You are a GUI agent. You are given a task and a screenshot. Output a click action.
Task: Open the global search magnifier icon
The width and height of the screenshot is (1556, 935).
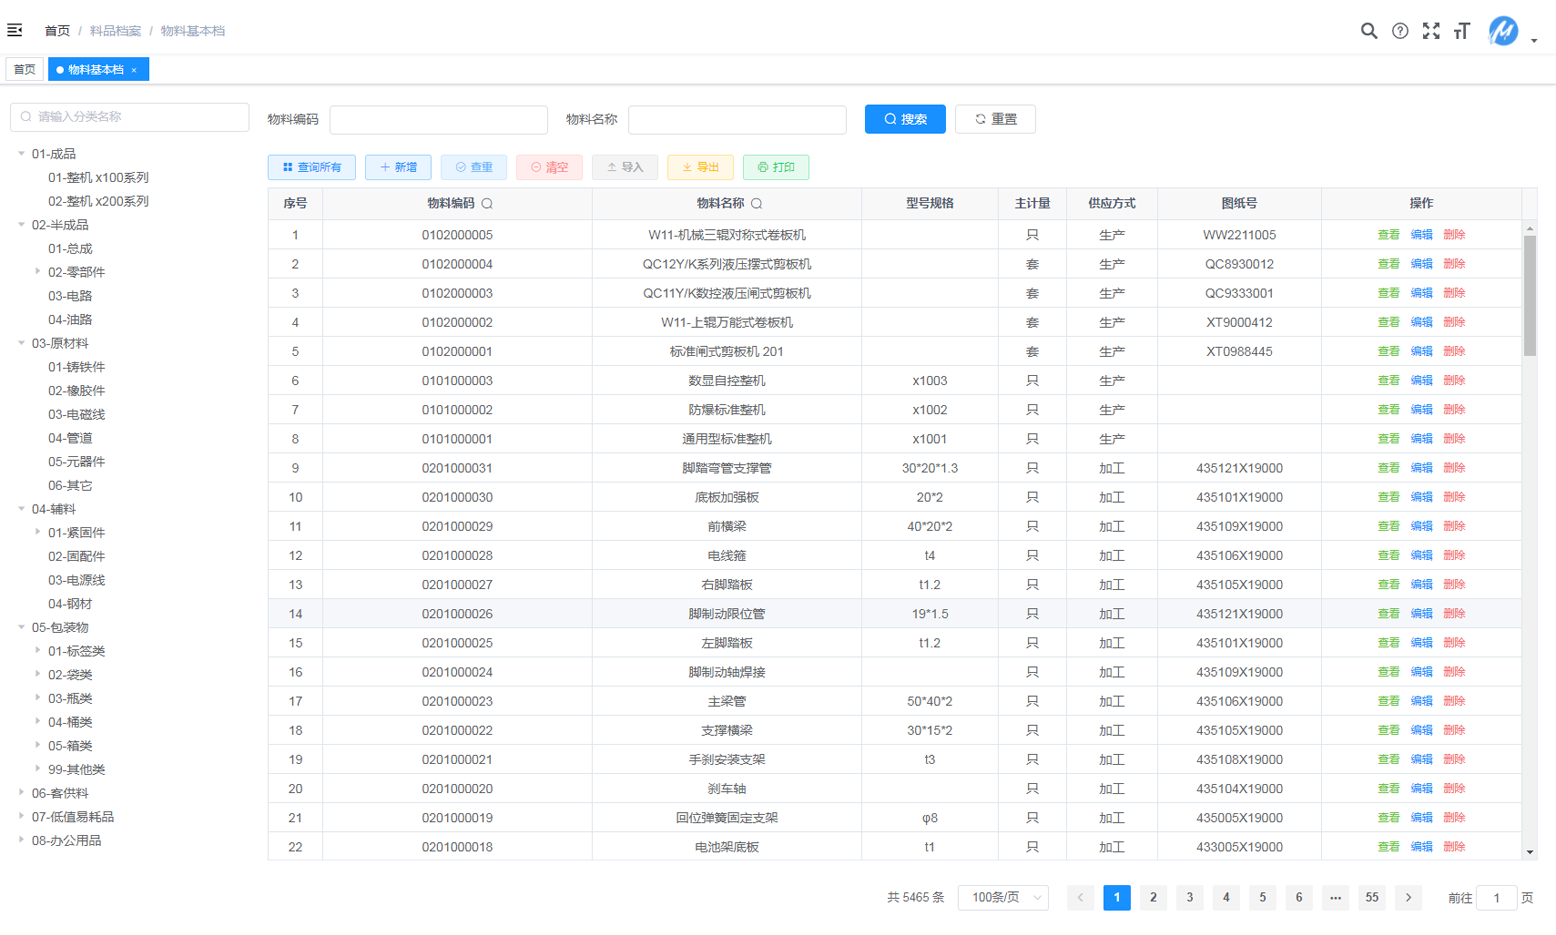[x=1368, y=31]
